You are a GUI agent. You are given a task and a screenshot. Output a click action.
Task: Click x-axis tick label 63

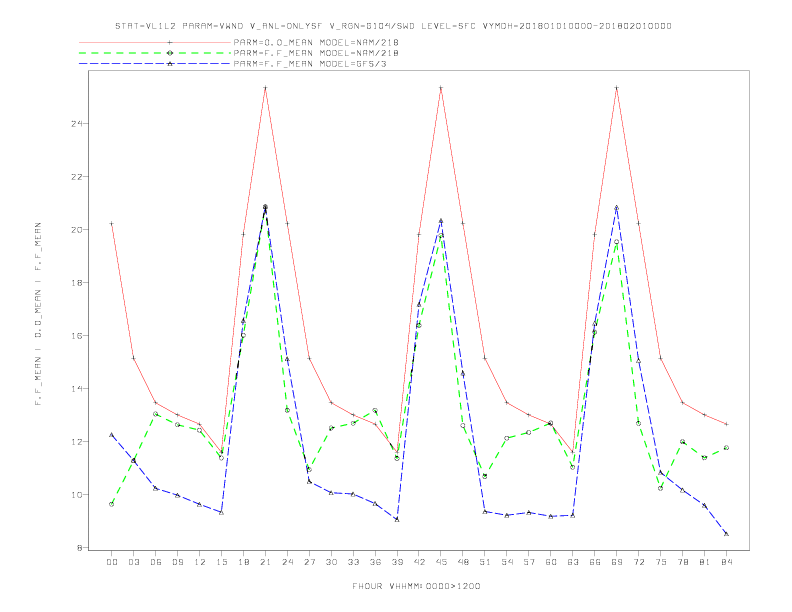click(x=573, y=562)
